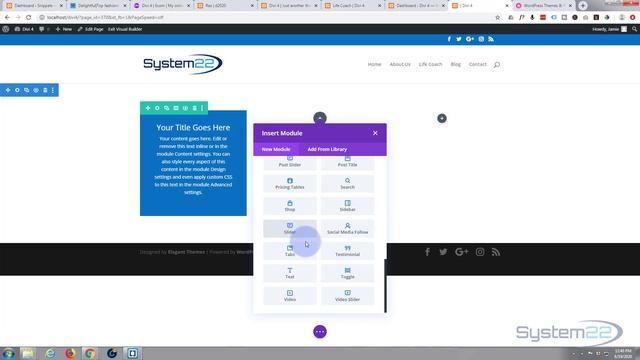Insert the Toggle module

tap(347, 273)
